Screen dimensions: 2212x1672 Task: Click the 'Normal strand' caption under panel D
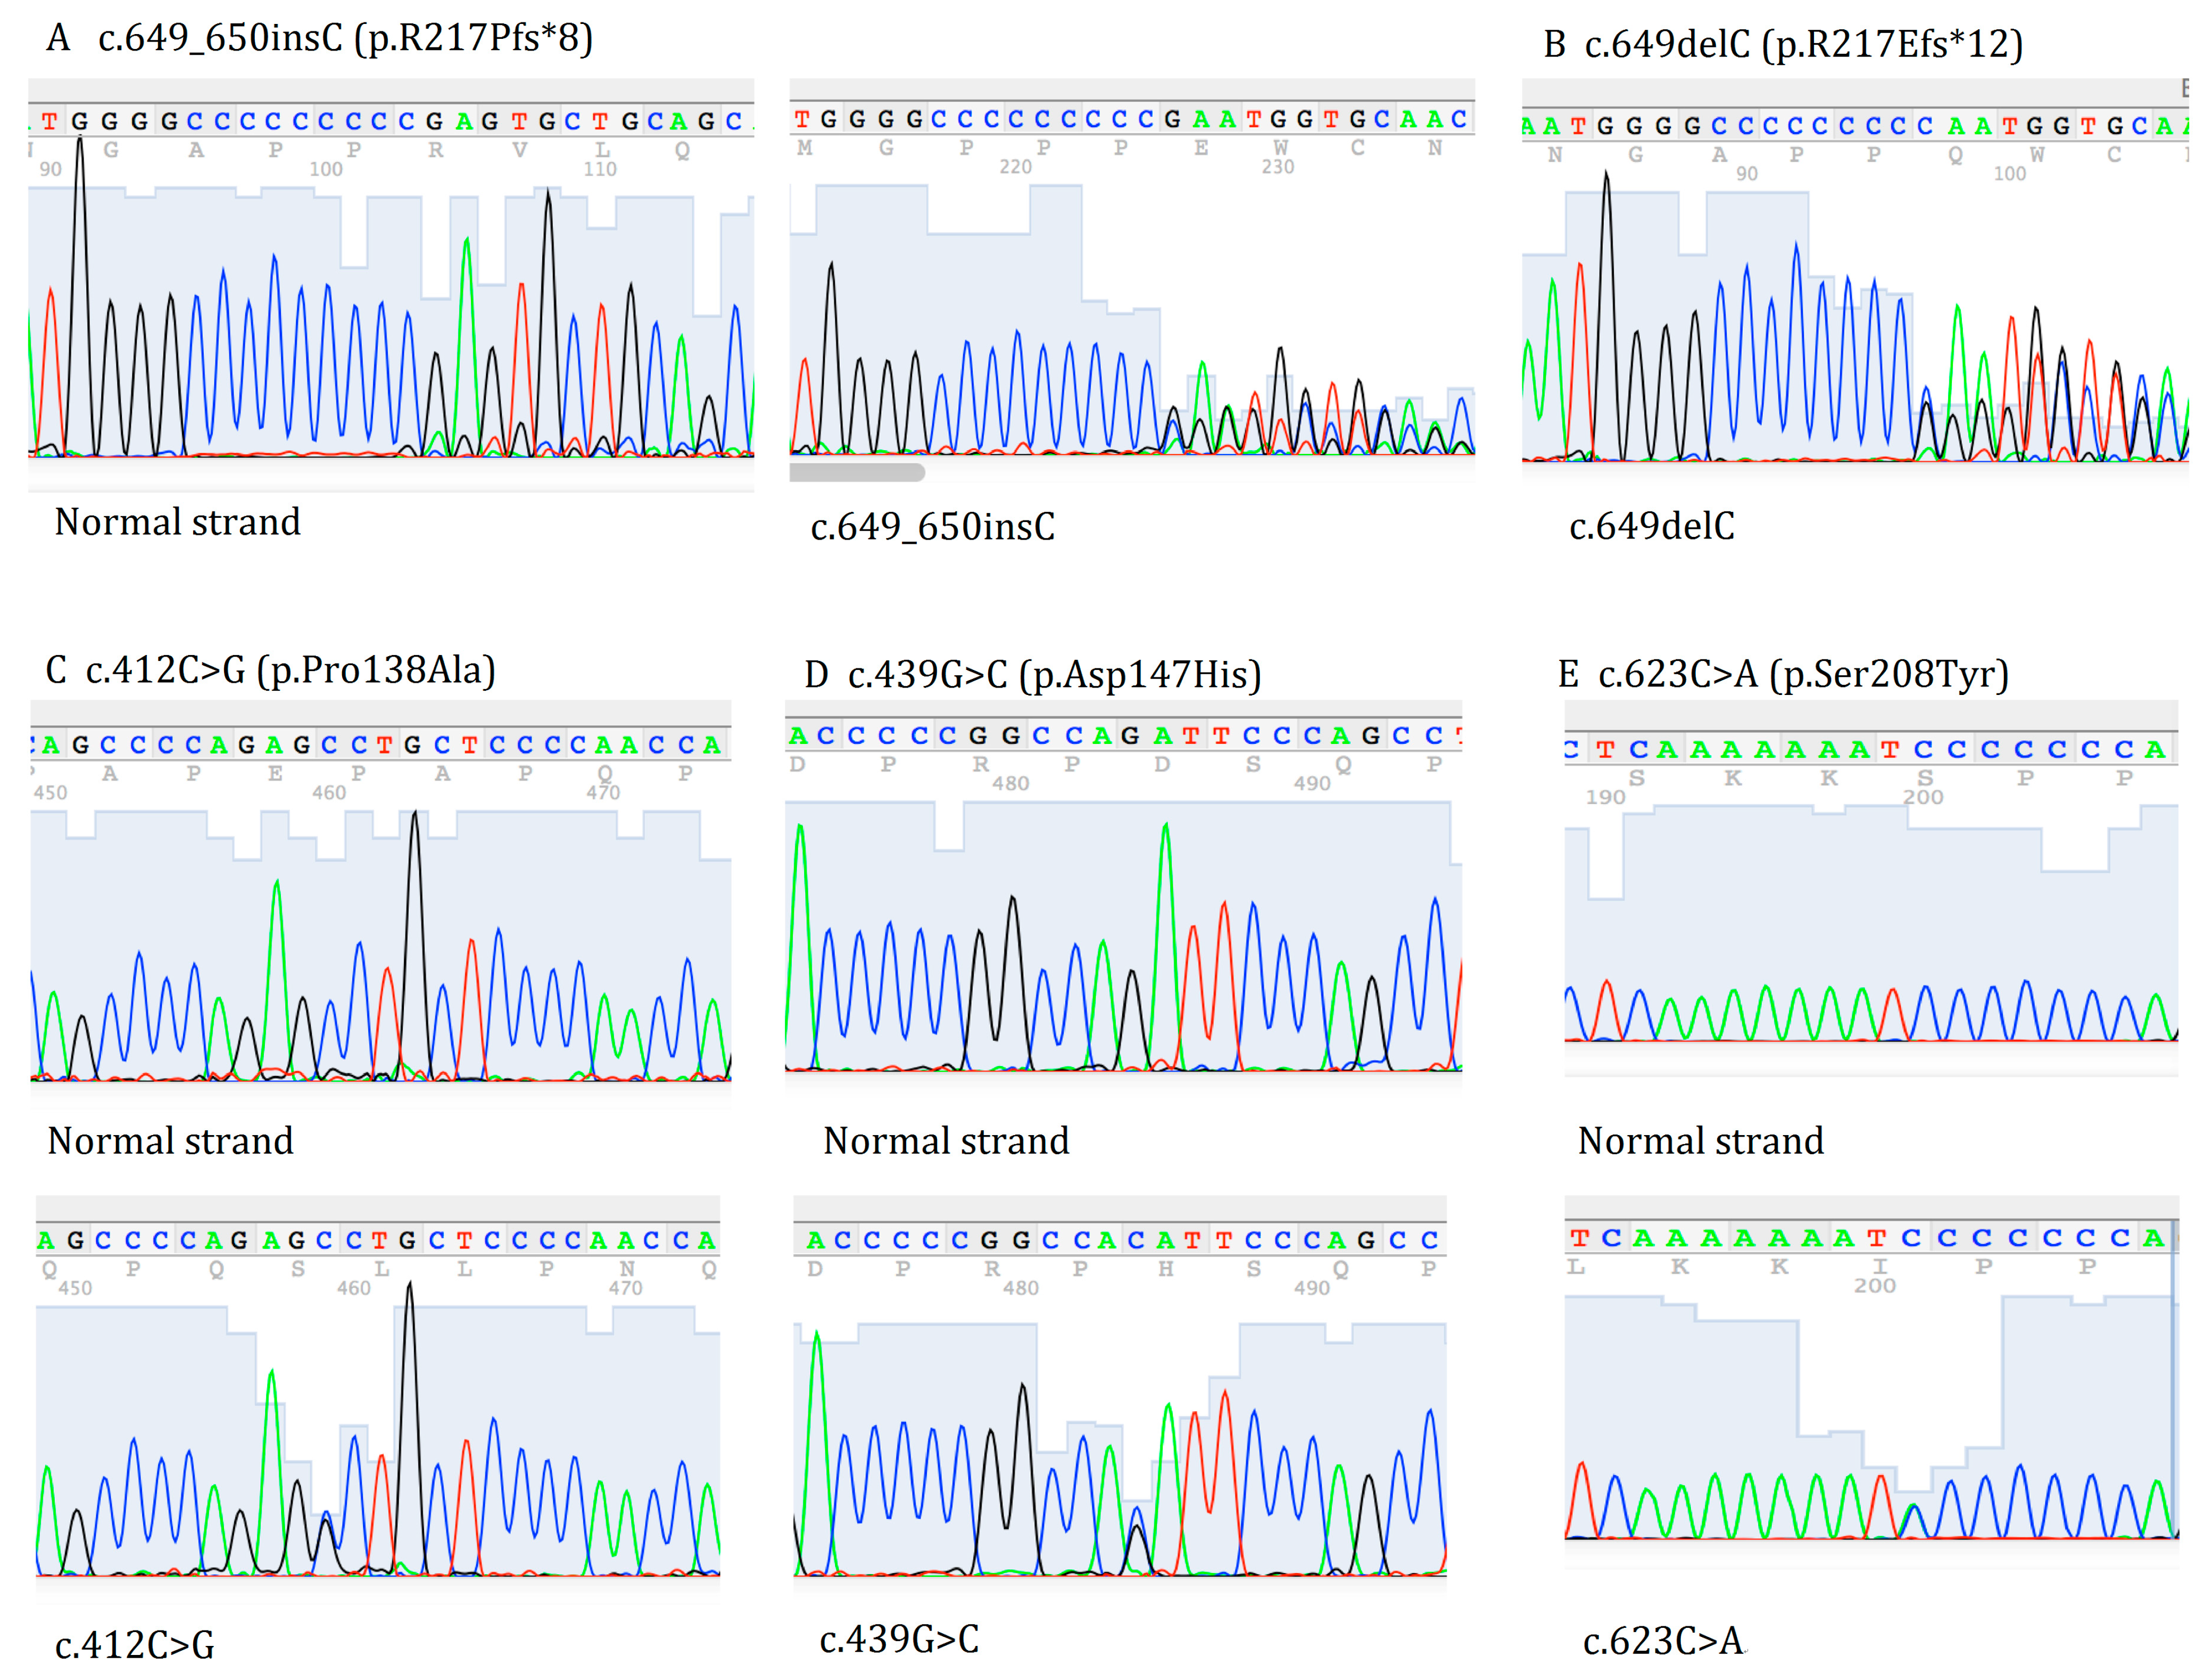pyautogui.click(x=946, y=1141)
